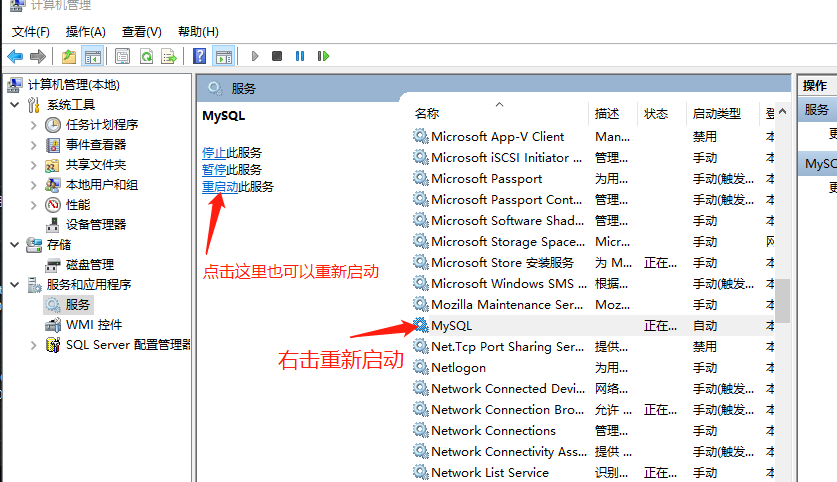Expand the 共享文件夹 branch arrow
The width and height of the screenshot is (837, 482).
coord(33,165)
